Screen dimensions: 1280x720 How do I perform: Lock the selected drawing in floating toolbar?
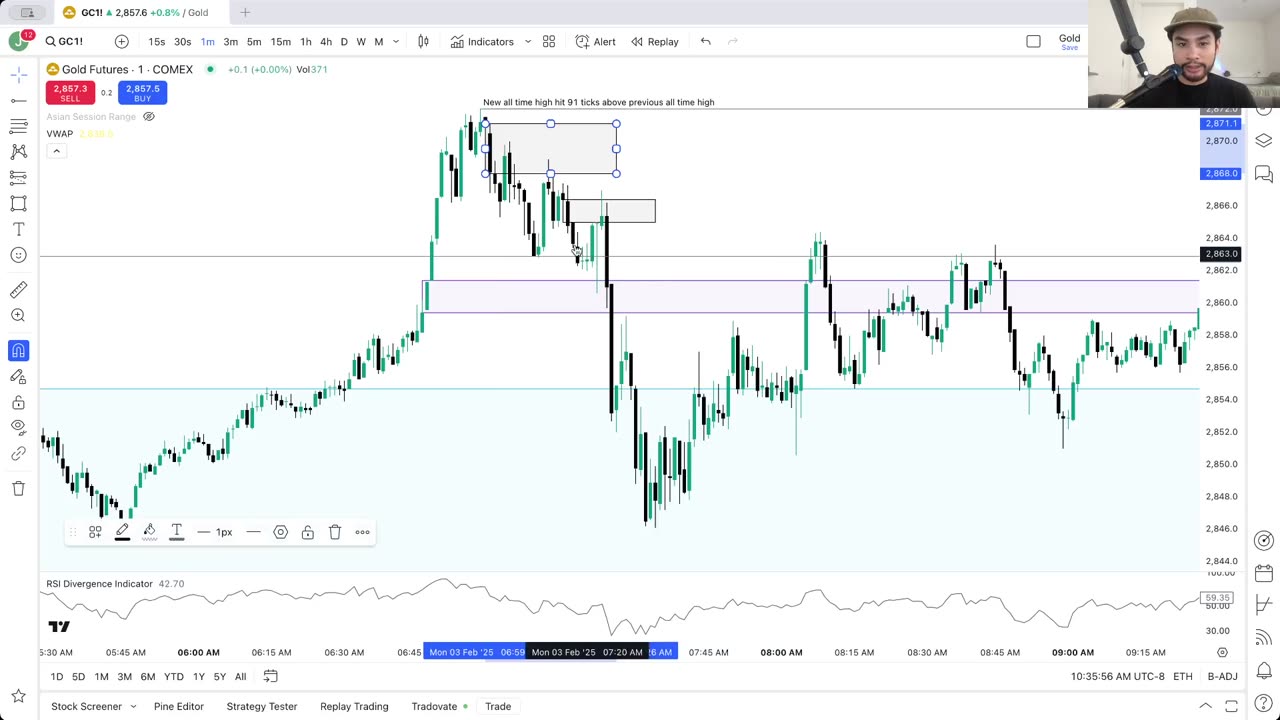click(x=308, y=532)
